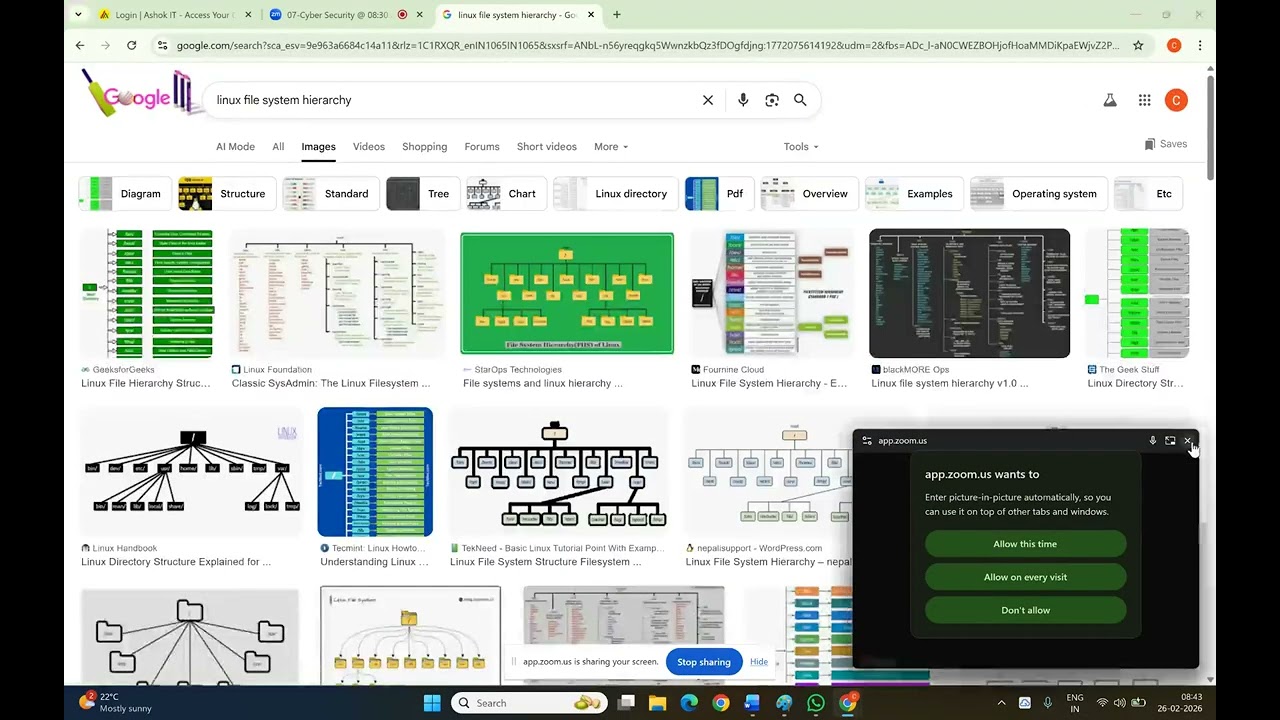Open the Short videos tab
The image size is (1280, 720).
point(547,147)
